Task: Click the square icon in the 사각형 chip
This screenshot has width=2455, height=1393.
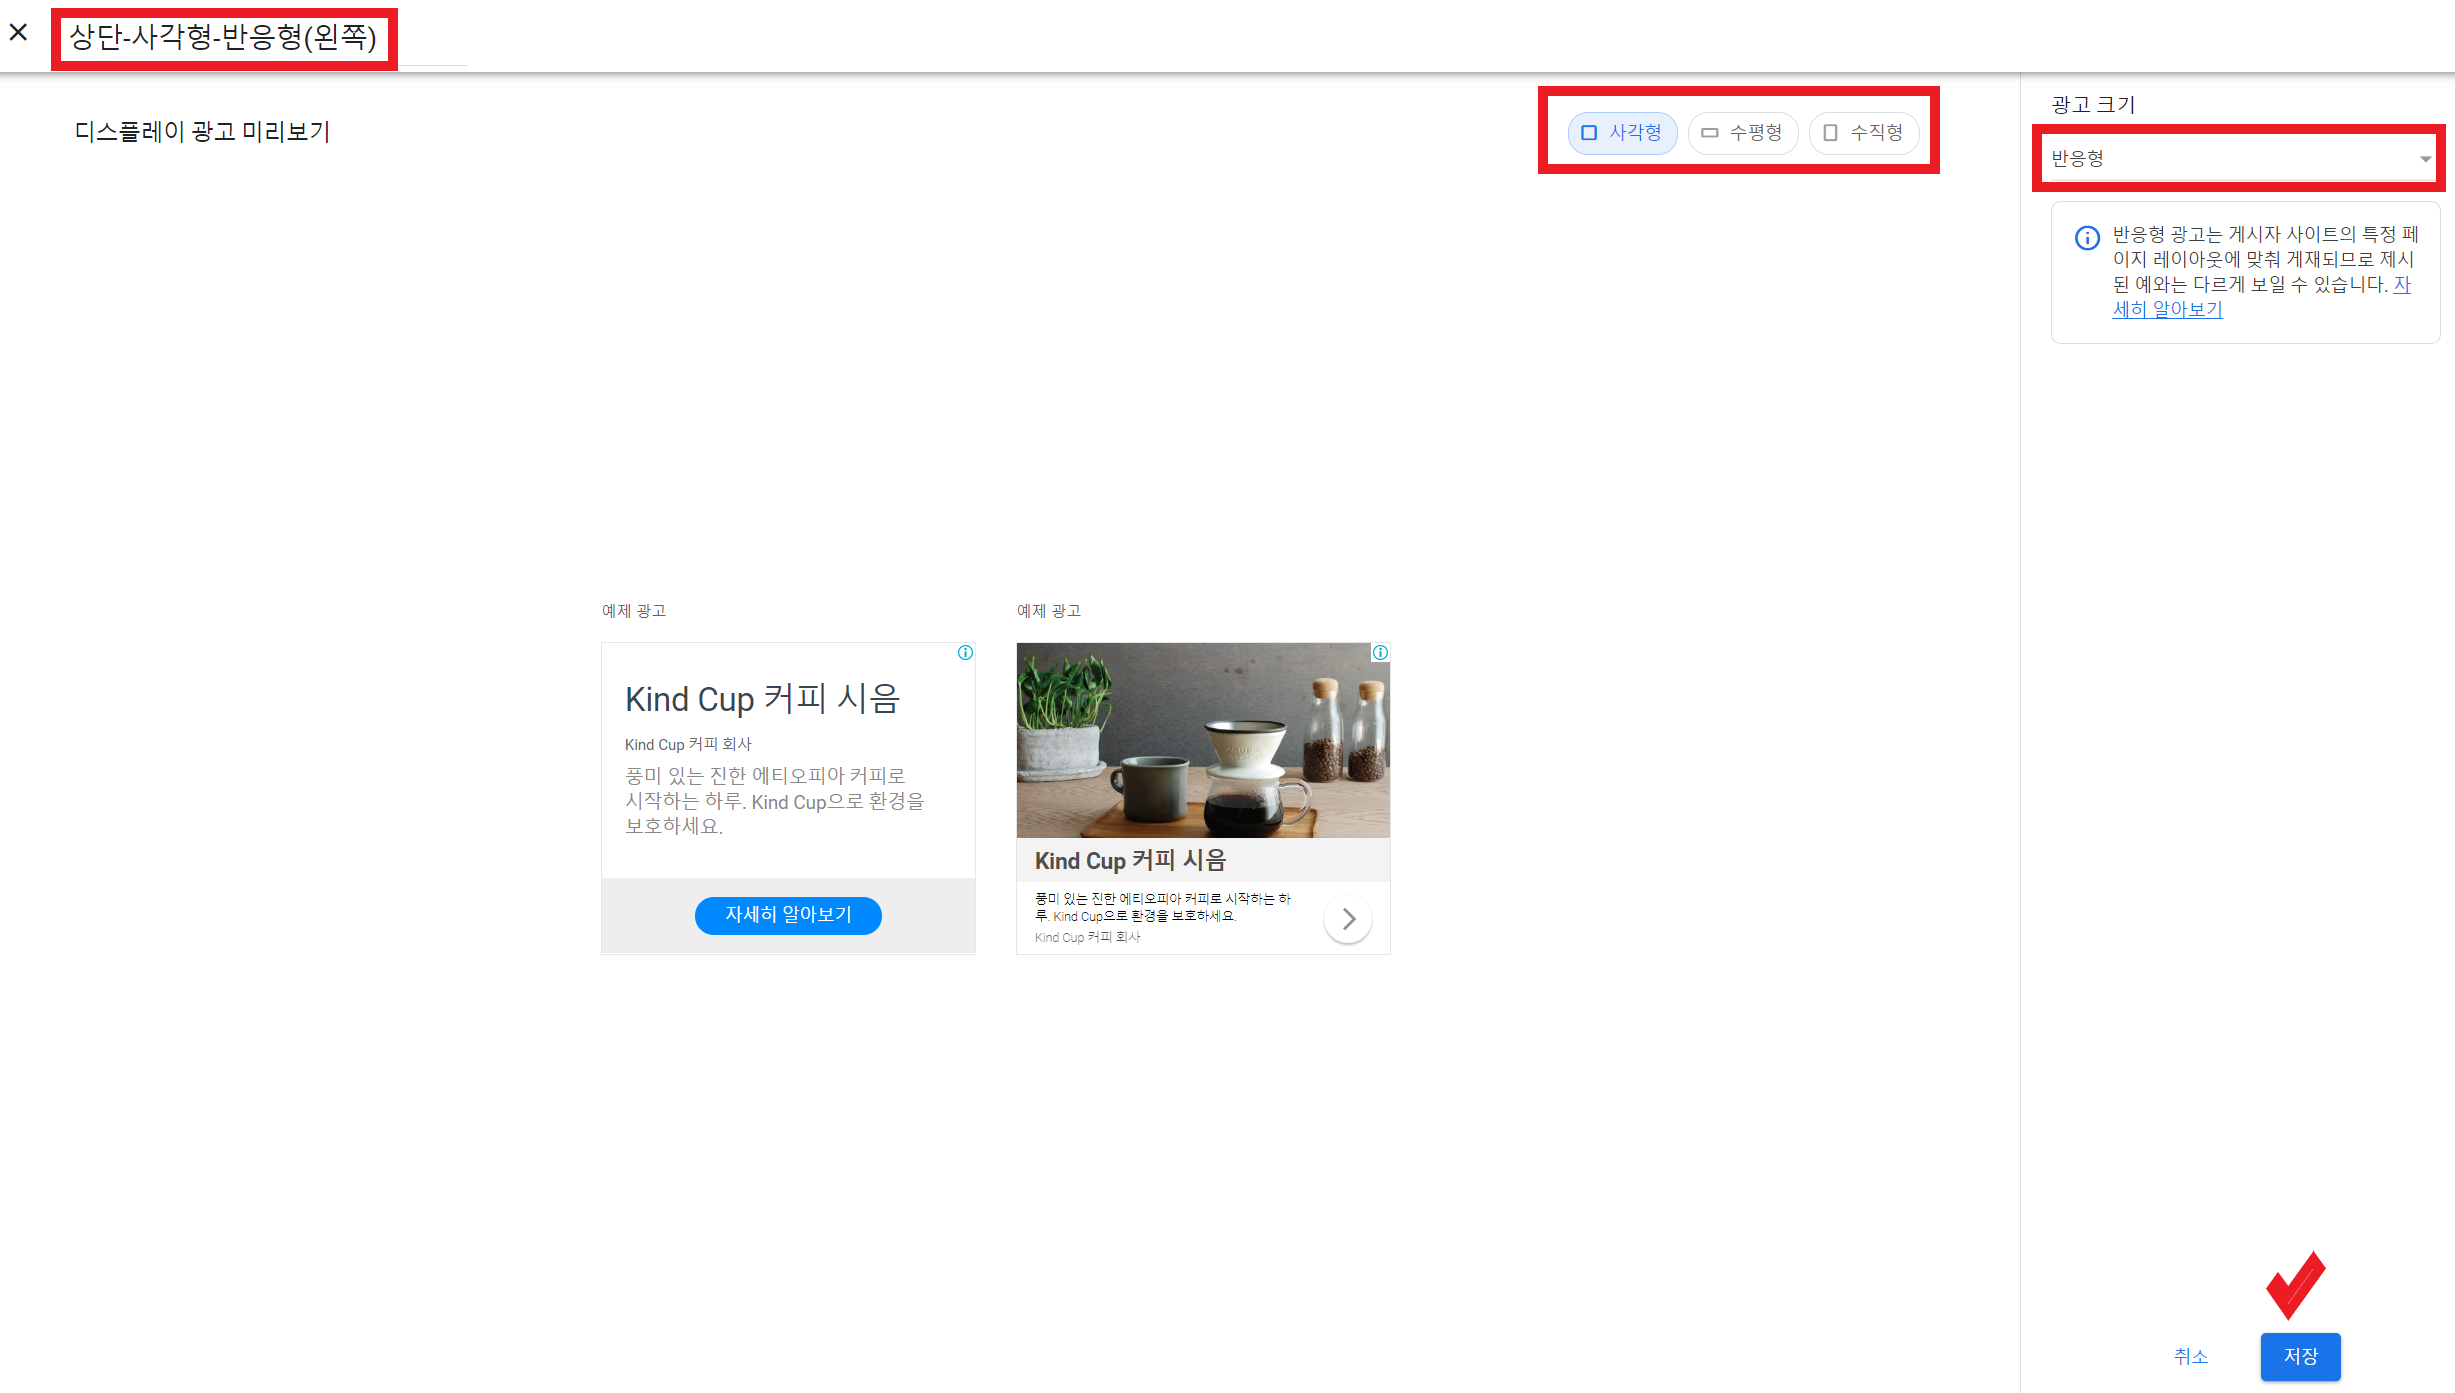Action: pos(1588,133)
